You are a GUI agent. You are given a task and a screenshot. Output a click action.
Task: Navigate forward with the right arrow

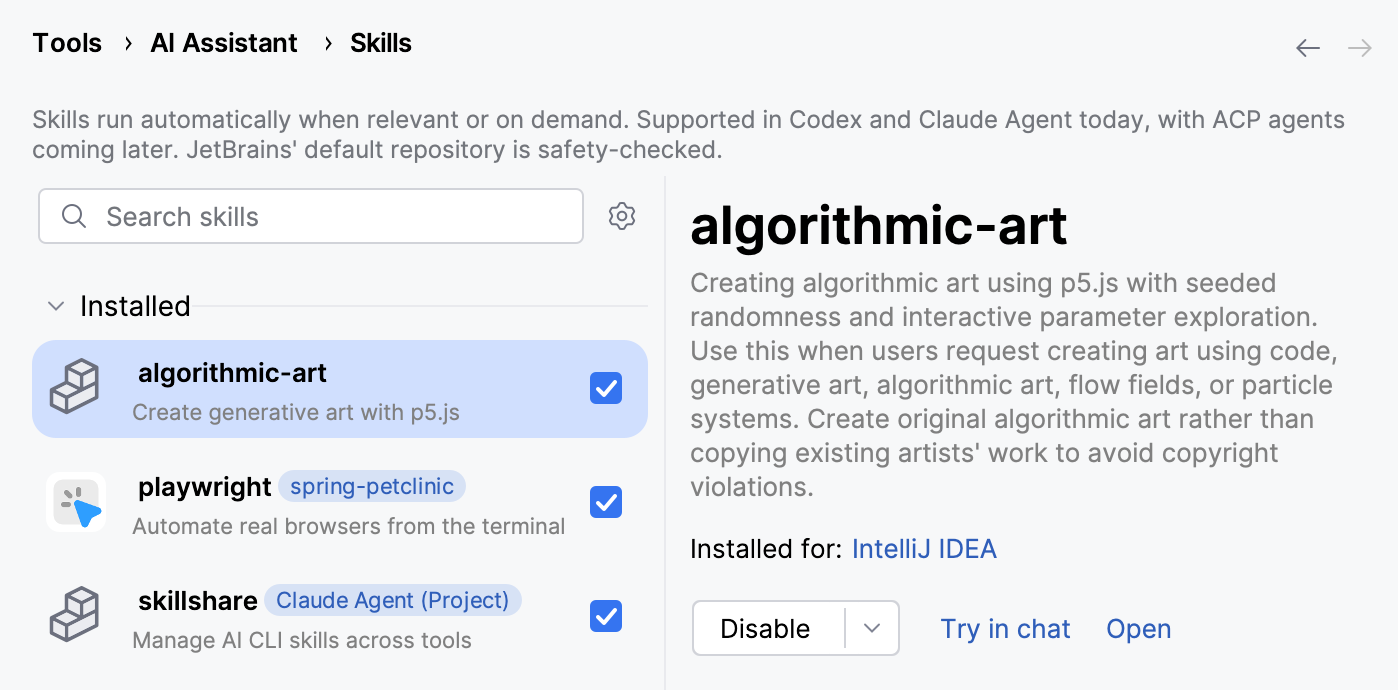pos(1360,48)
